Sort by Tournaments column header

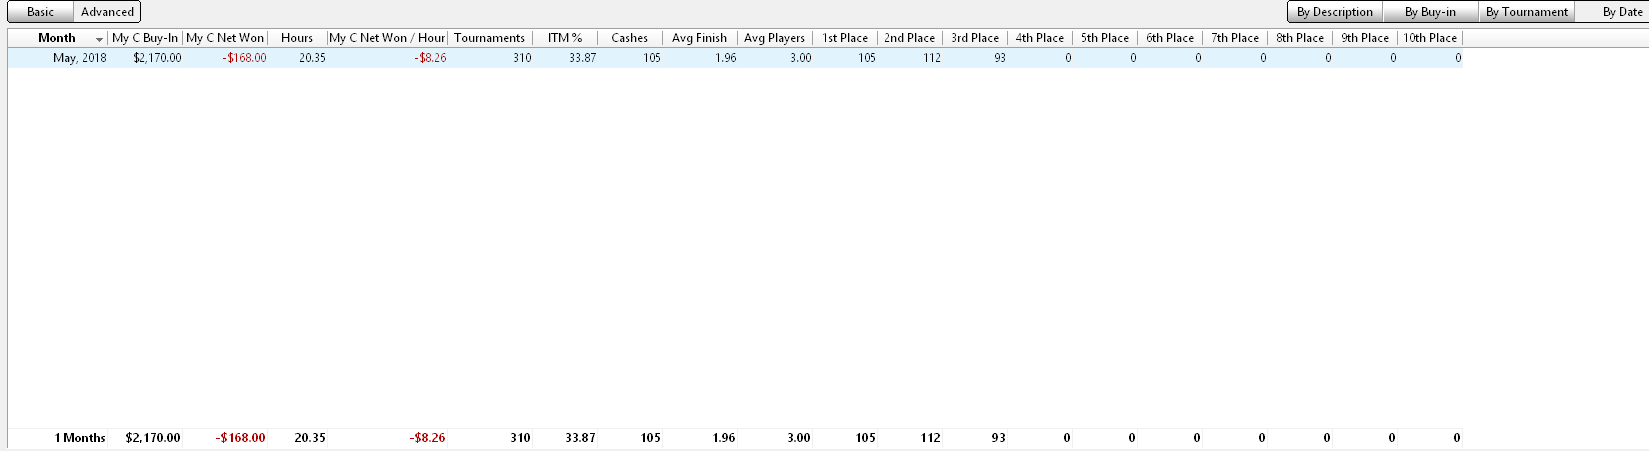(490, 38)
